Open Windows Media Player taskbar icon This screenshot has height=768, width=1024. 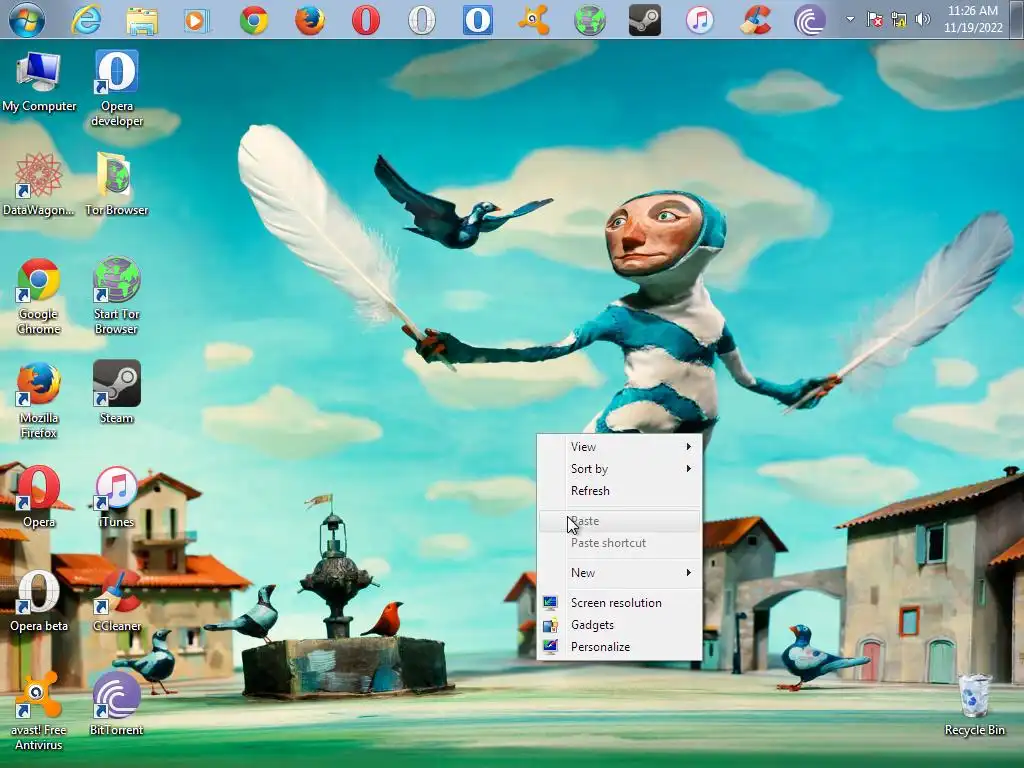[197, 20]
